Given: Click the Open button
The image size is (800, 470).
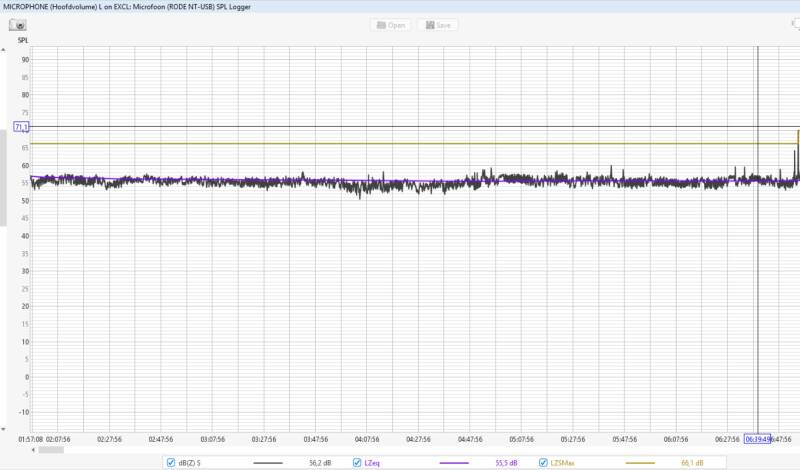Looking at the screenshot, I should pos(390,24).
